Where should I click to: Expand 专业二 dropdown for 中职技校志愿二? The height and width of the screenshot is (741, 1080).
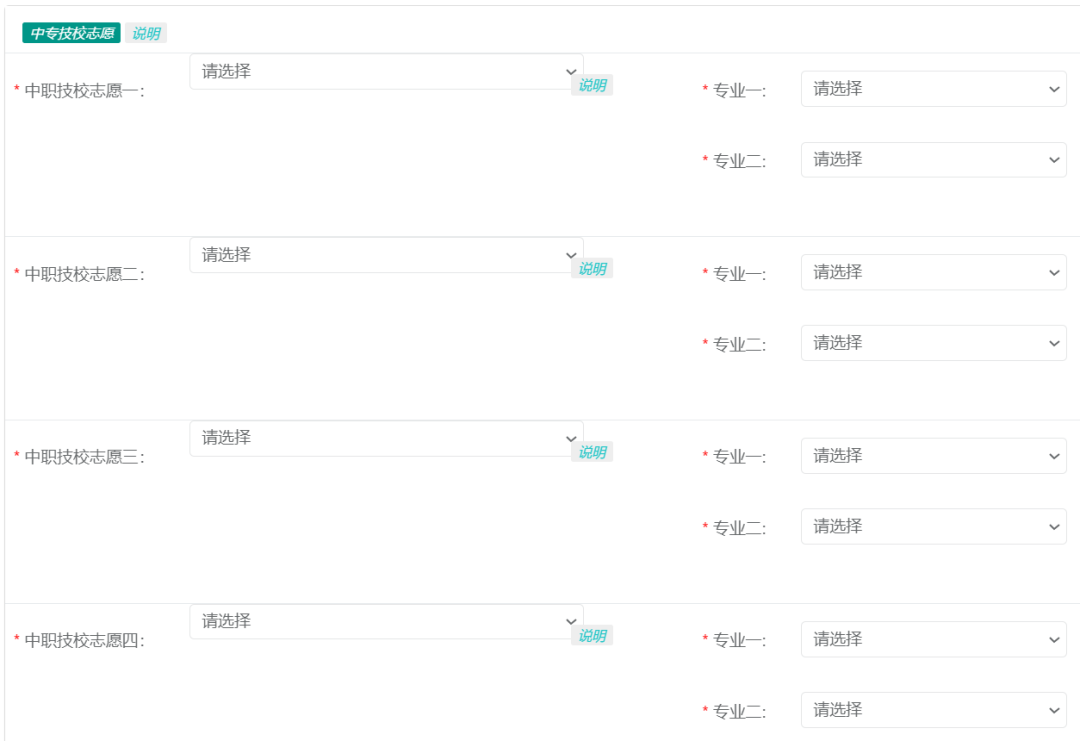click(x=933, y=343)
